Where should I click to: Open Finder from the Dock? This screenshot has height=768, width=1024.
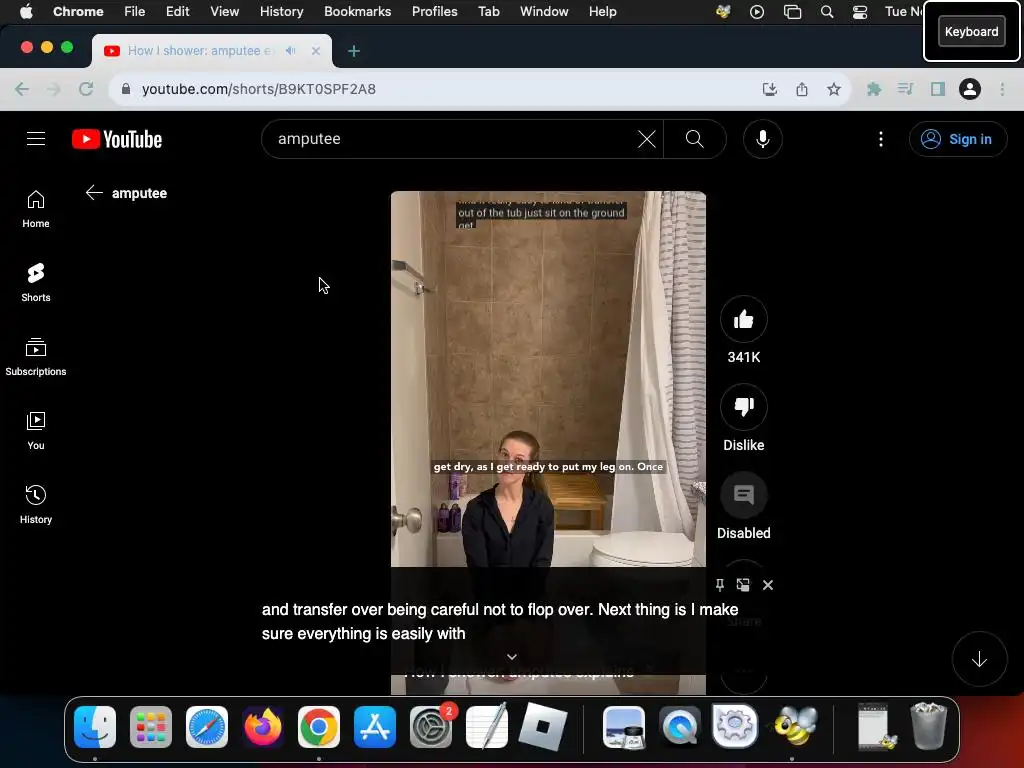pos(95,727)
